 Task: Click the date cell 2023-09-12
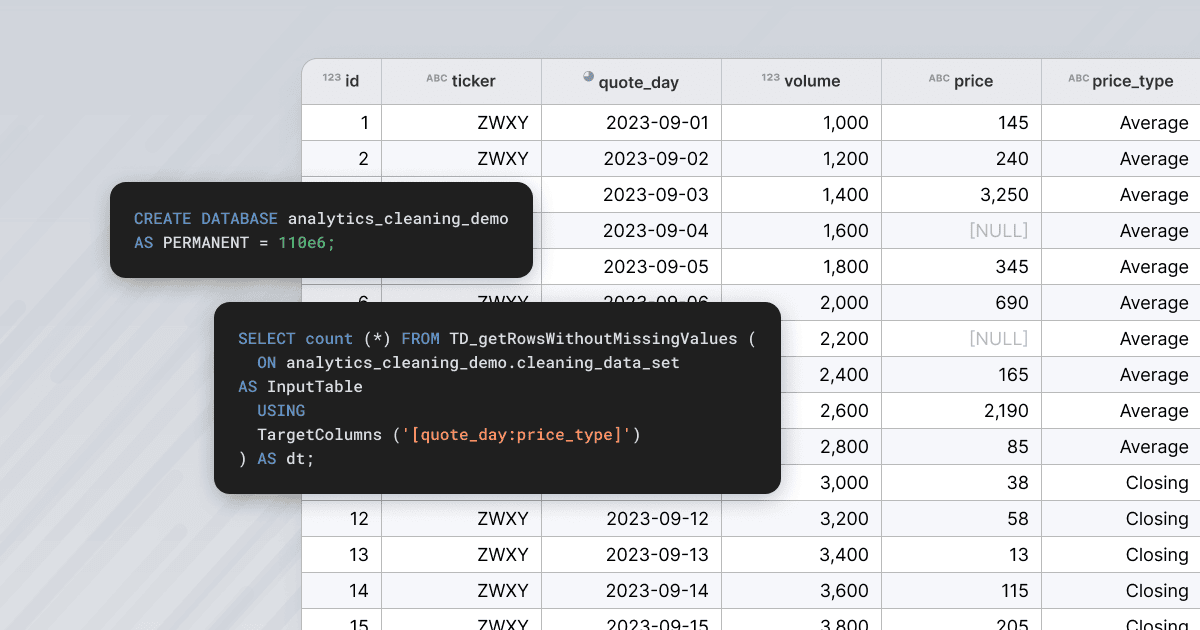(x=656, y=519)
